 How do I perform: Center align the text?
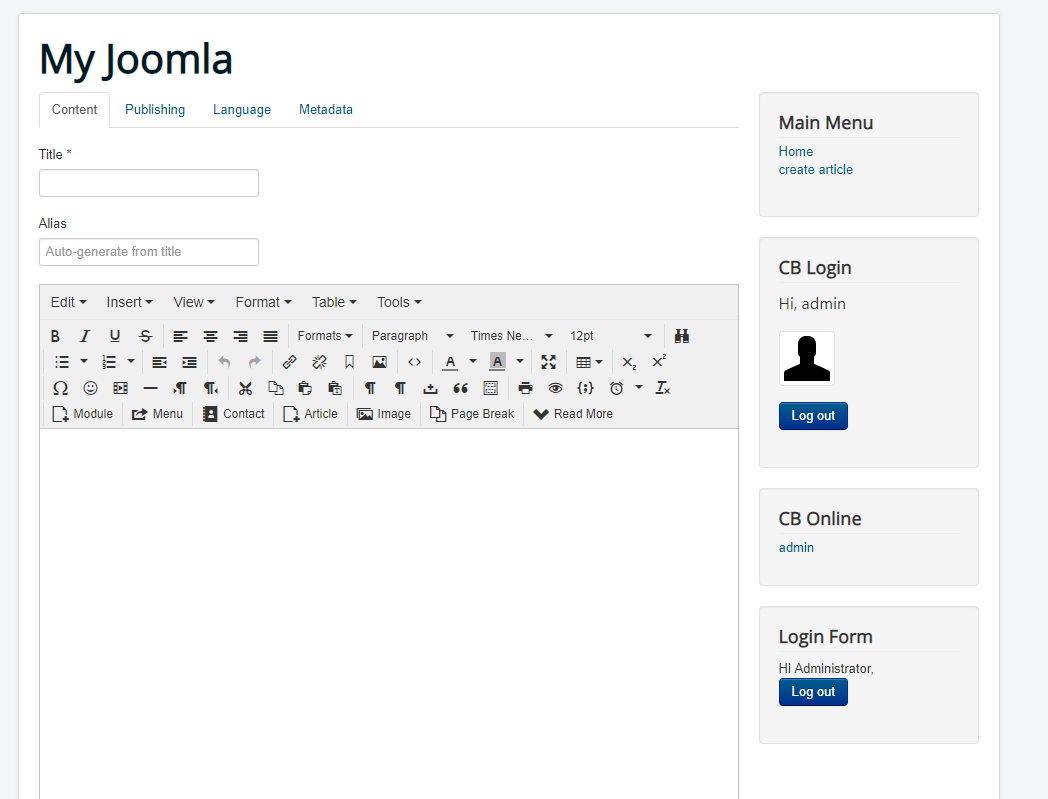211,336
